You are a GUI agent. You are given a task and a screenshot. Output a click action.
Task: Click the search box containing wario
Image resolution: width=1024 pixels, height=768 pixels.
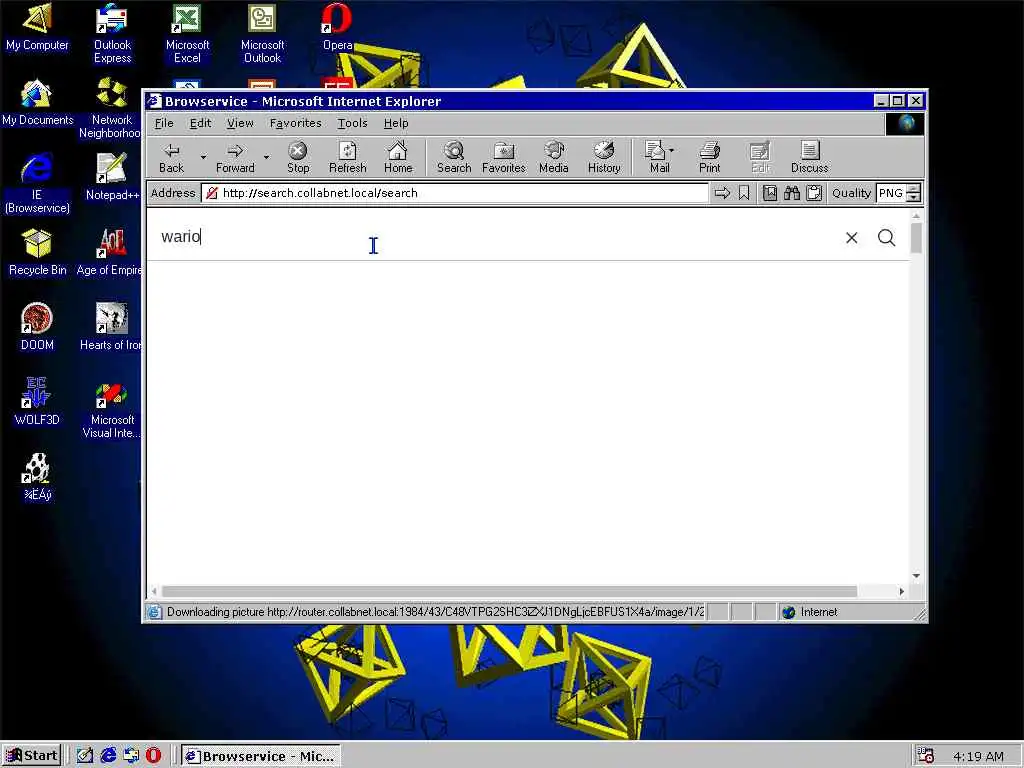pos(496,236)
